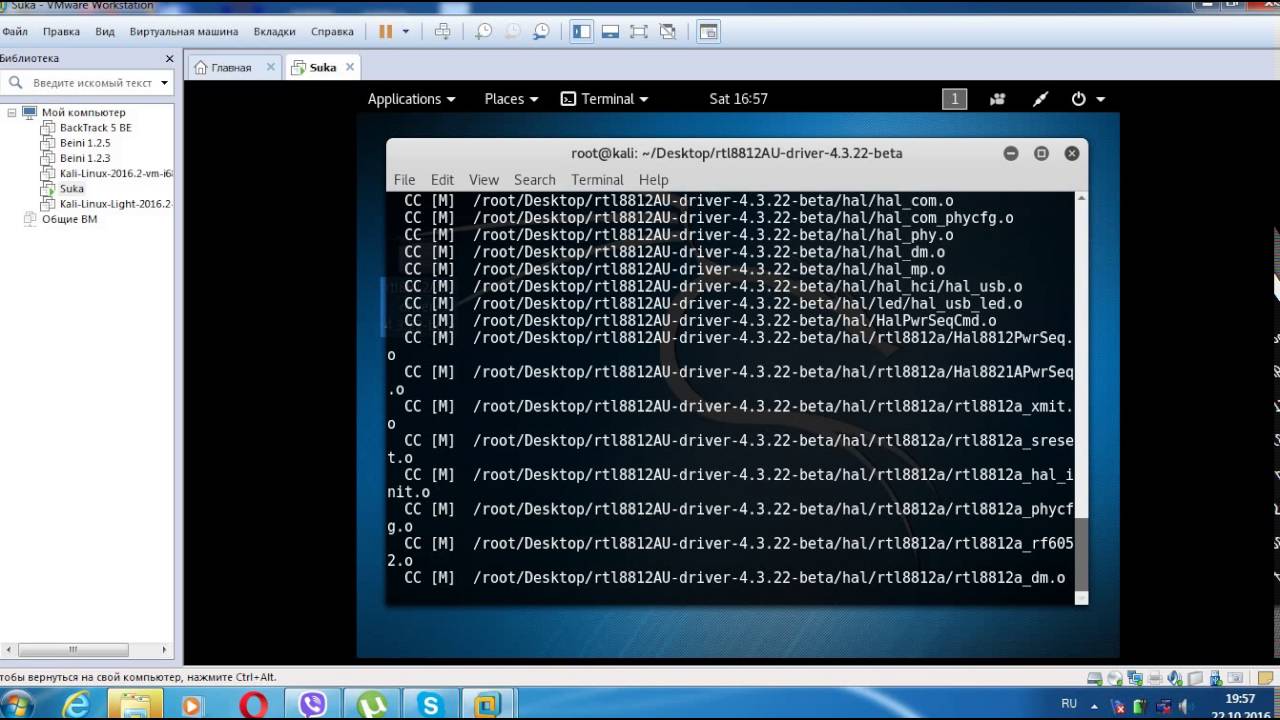Open the Файл menu
The image size is (1280, 720).
(15, 31)
